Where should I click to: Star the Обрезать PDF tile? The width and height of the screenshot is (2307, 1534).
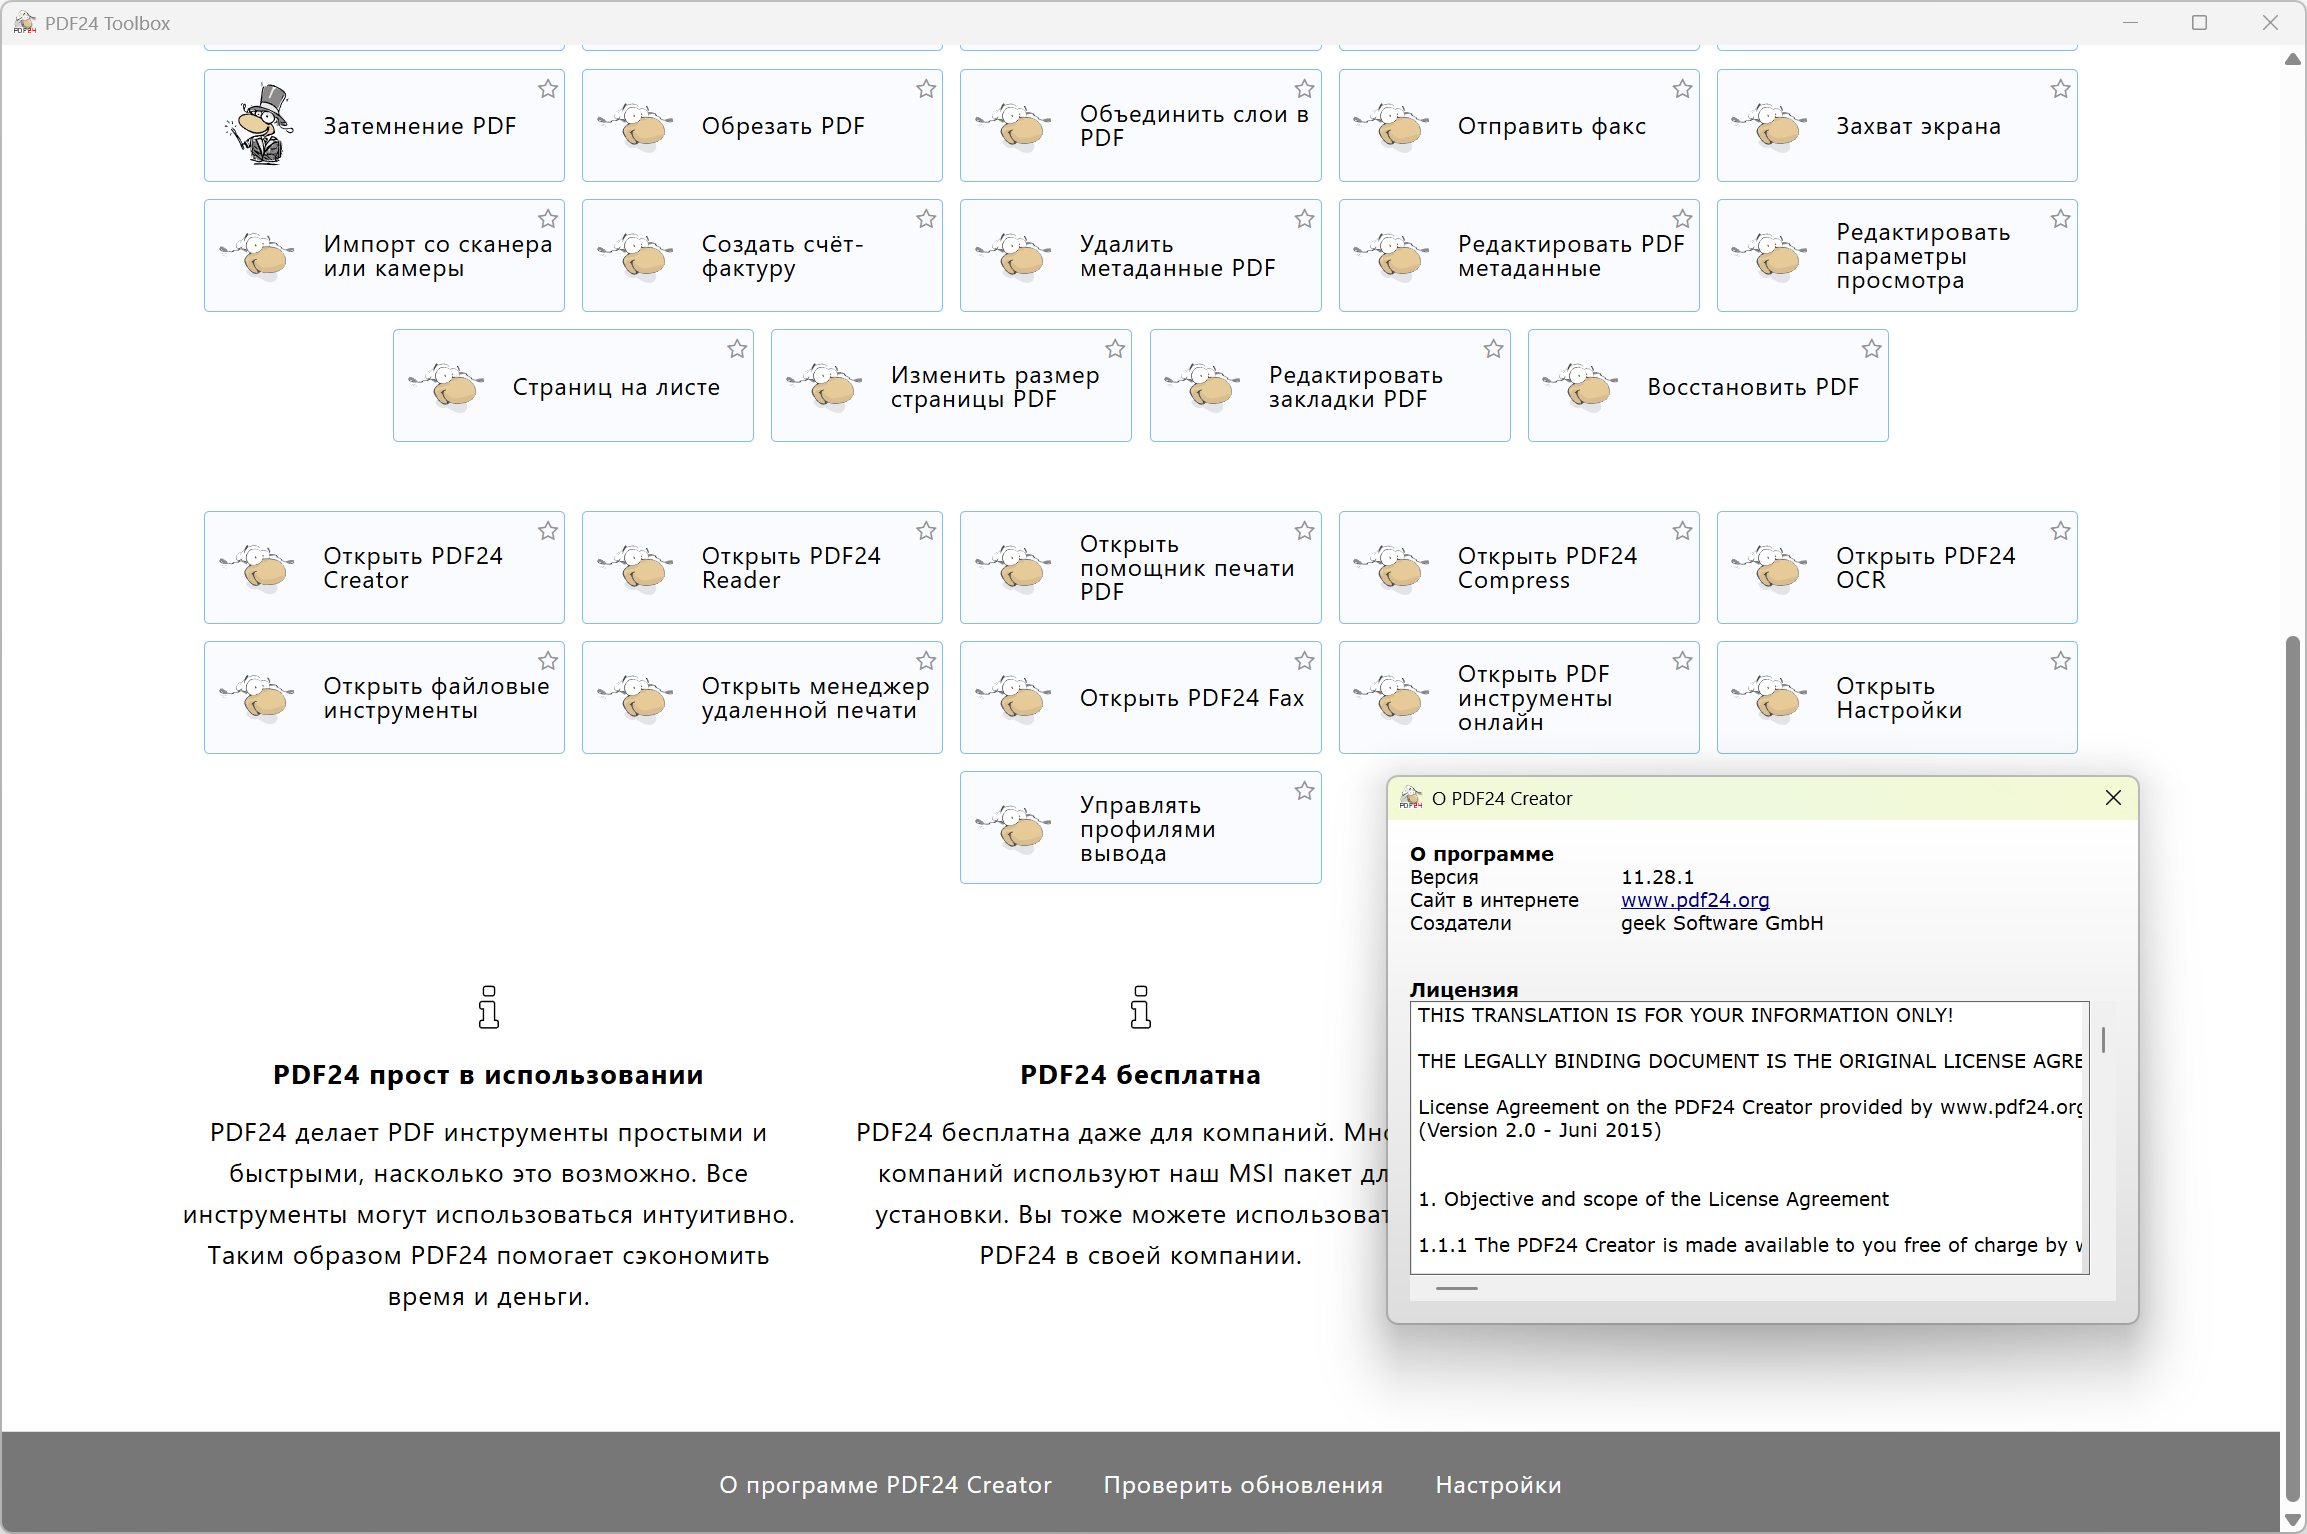click(x=926, y=89)
